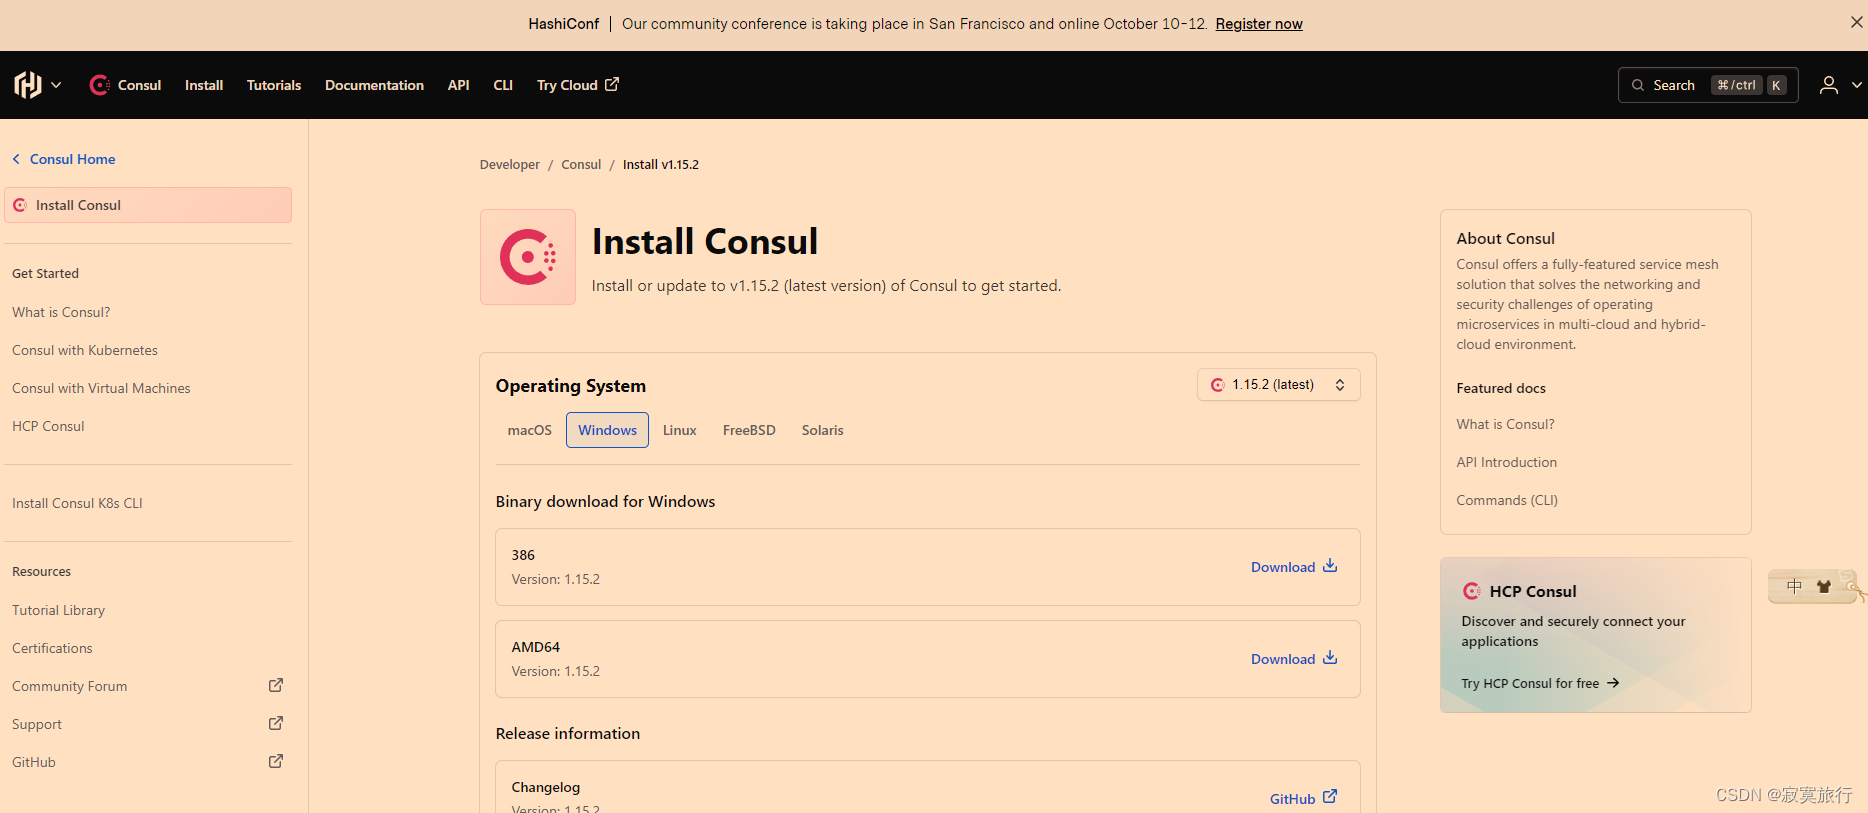Screen dimensions: 1868x813
Task: Open the Consul logo link in navbar
Action: point(126,85)
